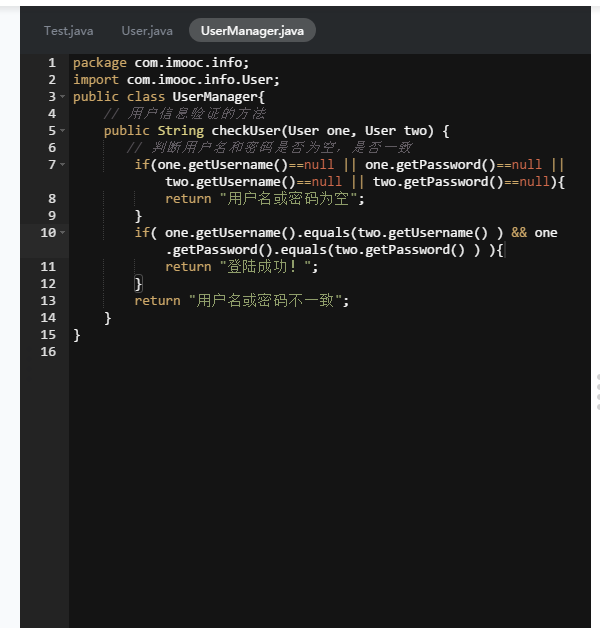Click line number 8 in the gutter
This screenshot has height=628, width=600.
point(52,199)
